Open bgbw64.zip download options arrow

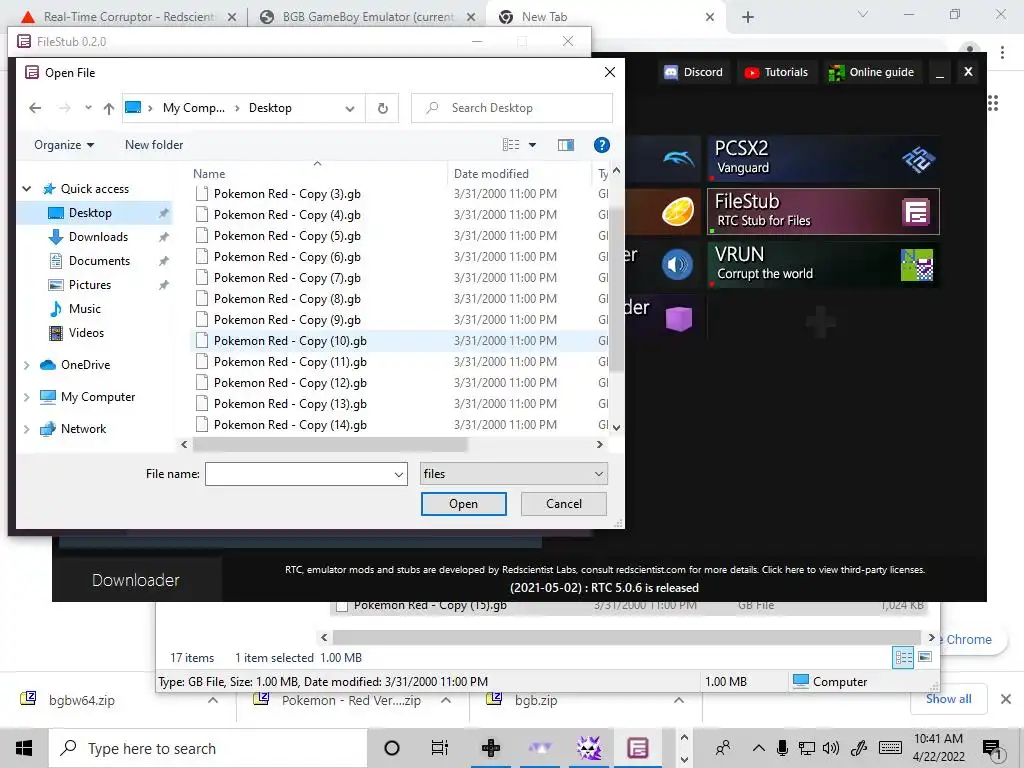click(213, 700)
